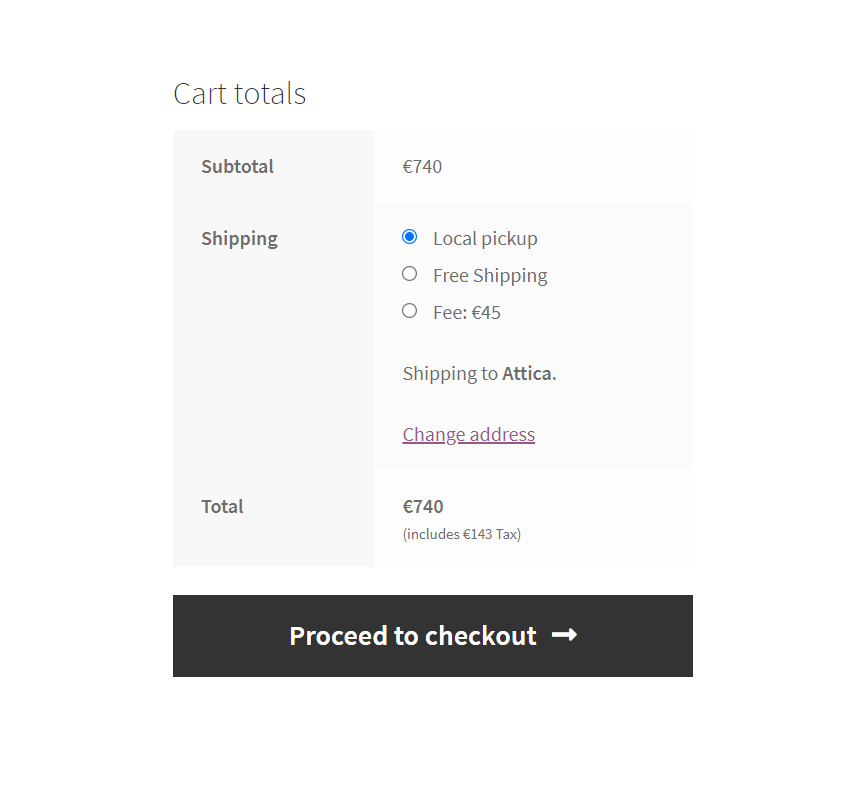Click the "Shipping to" destination text
The height and width of the screenshot is (802, 864).
click(x=449, y=374)
